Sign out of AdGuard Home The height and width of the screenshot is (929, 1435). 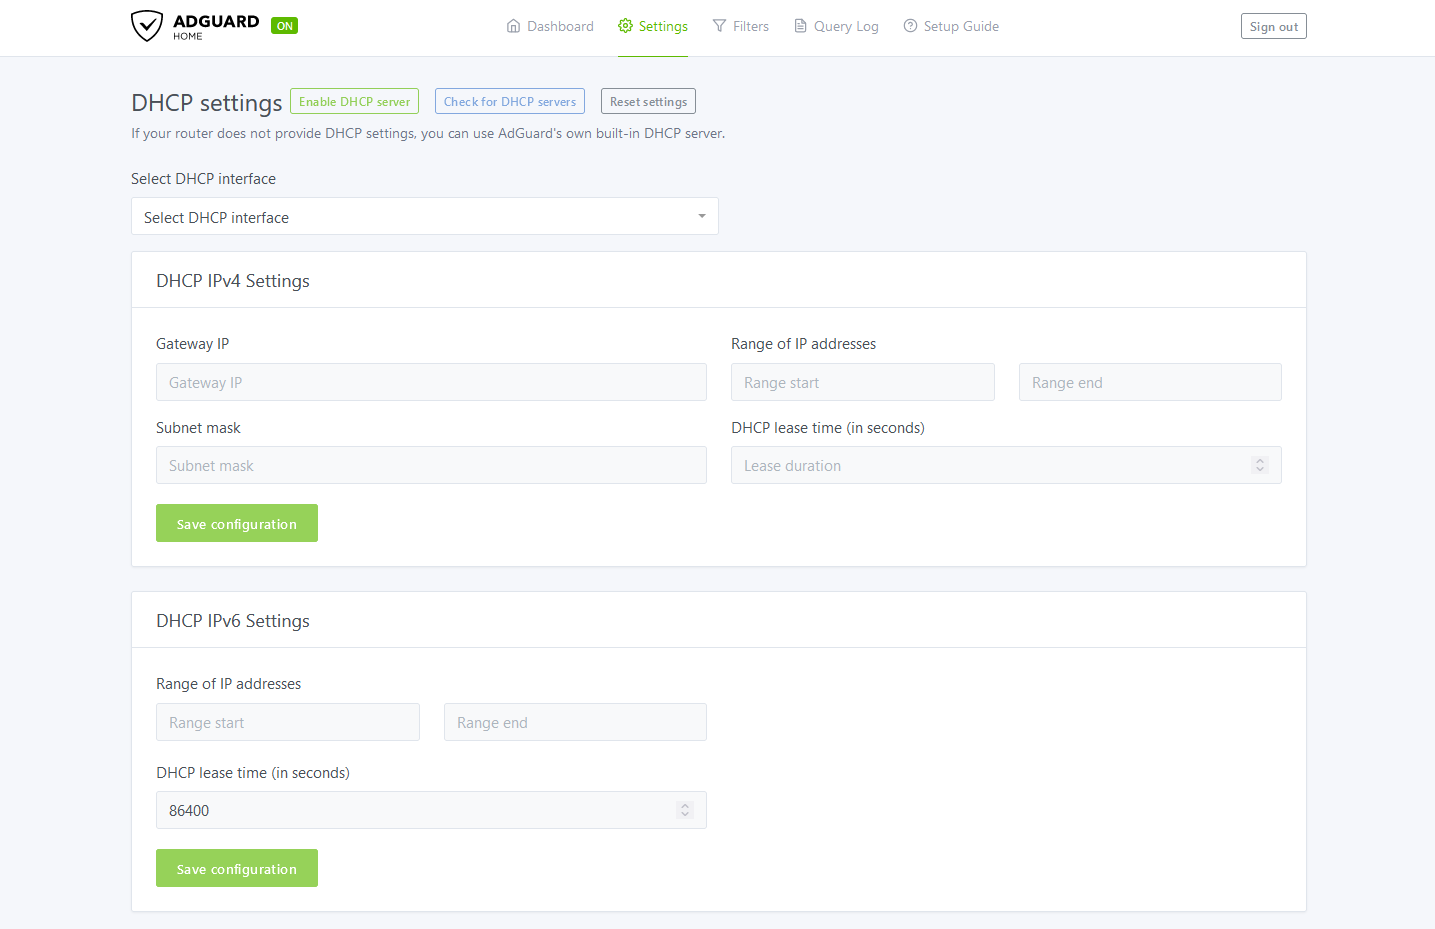[x=1273, y=26]
